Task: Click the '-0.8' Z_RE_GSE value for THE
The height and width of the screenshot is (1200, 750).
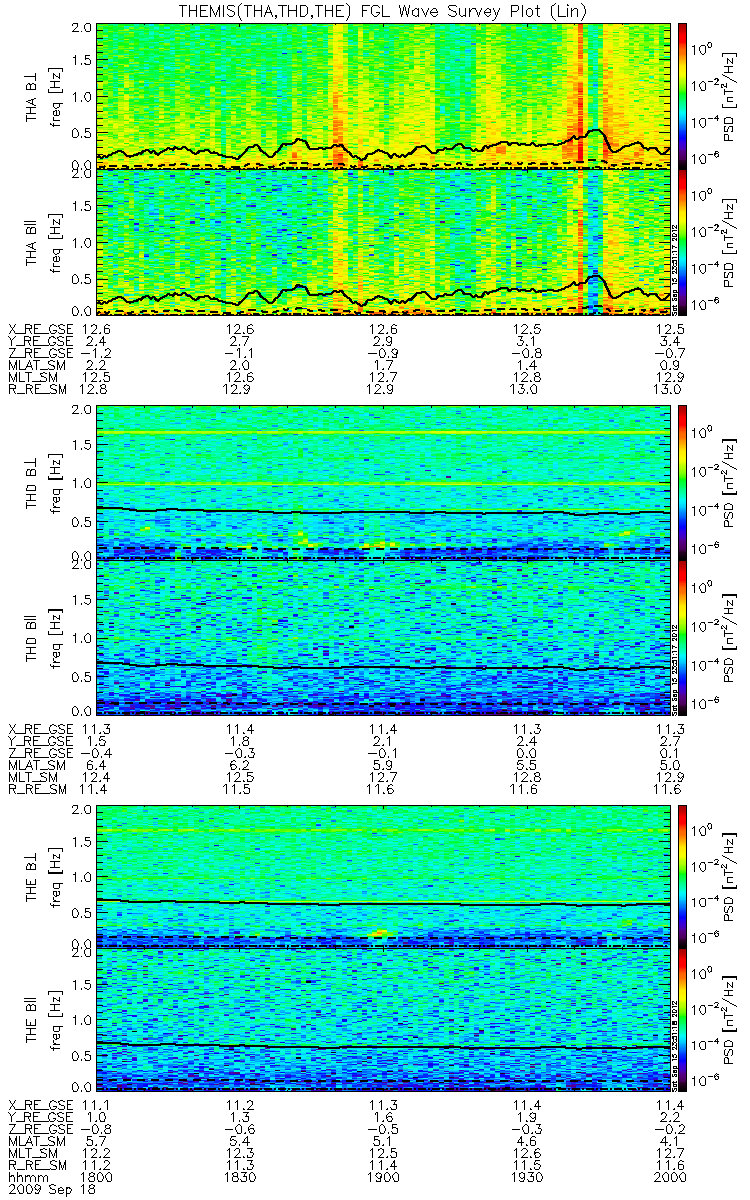Action: pyautogui.click(x=95, y=1128)
